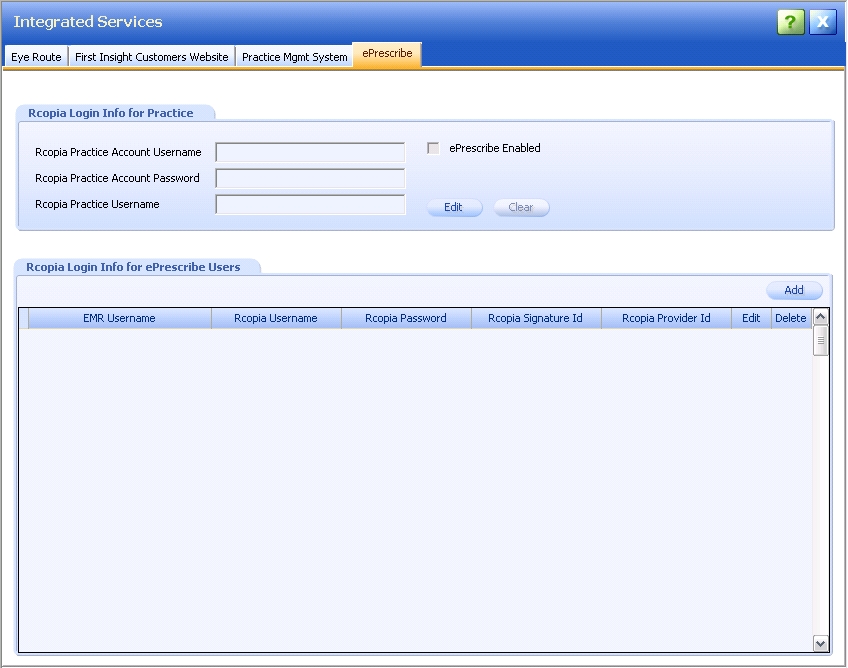Open First Insight Customers Website tab
This screenshot has height=668, width=848.
tap(152, 57)
